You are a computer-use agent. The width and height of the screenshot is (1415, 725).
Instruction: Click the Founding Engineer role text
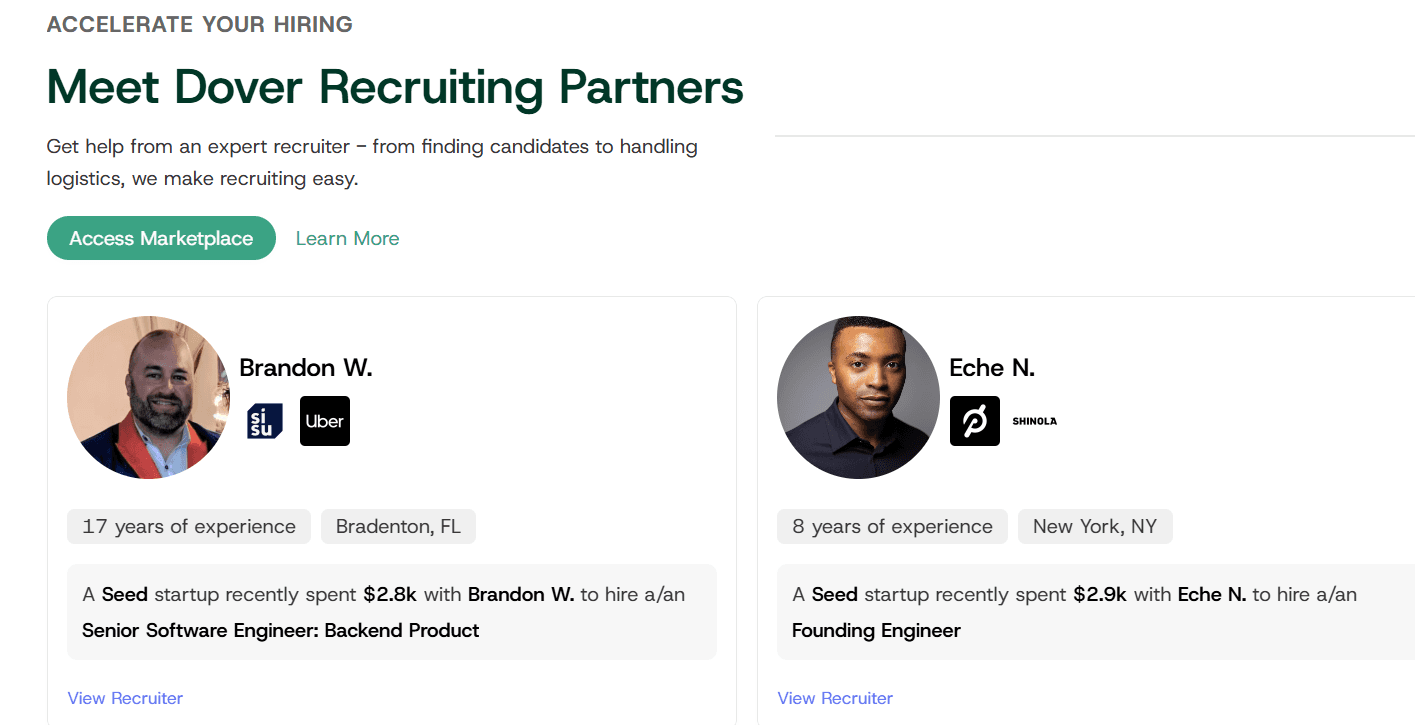pos(876,631)
